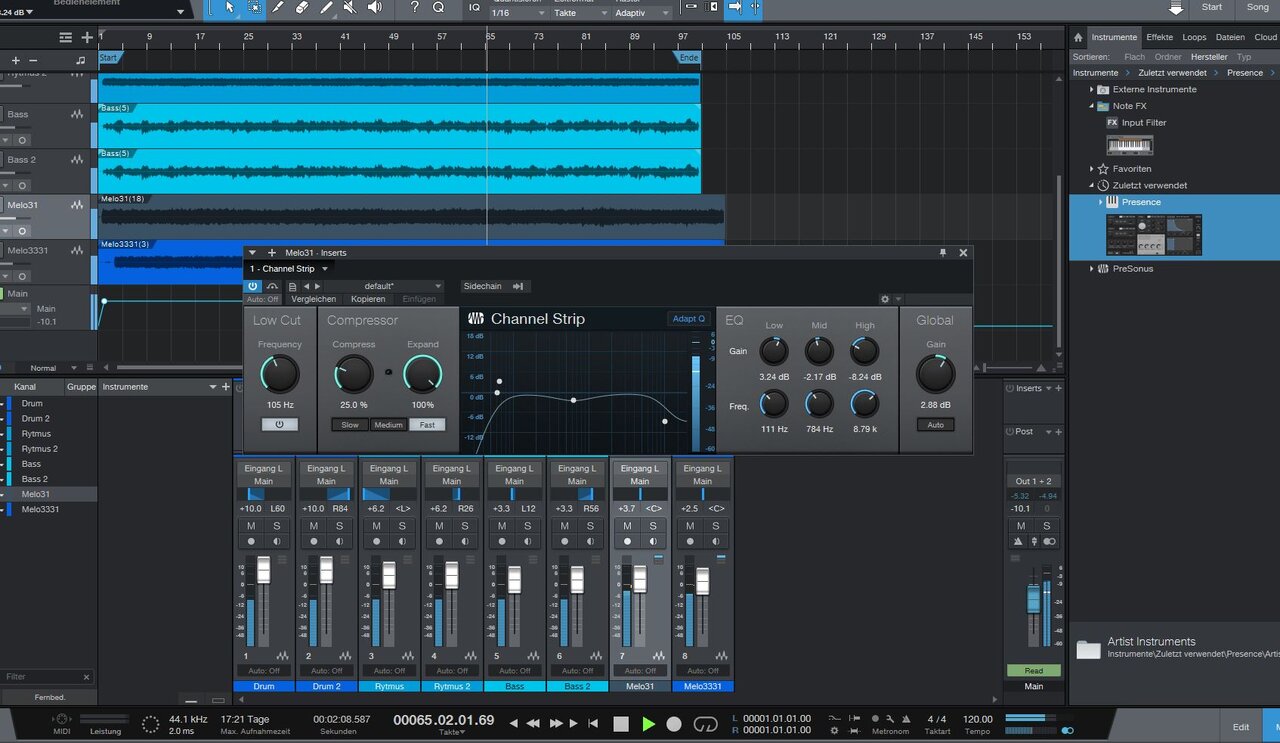Open the Start page button

(x=1211, y=7)
